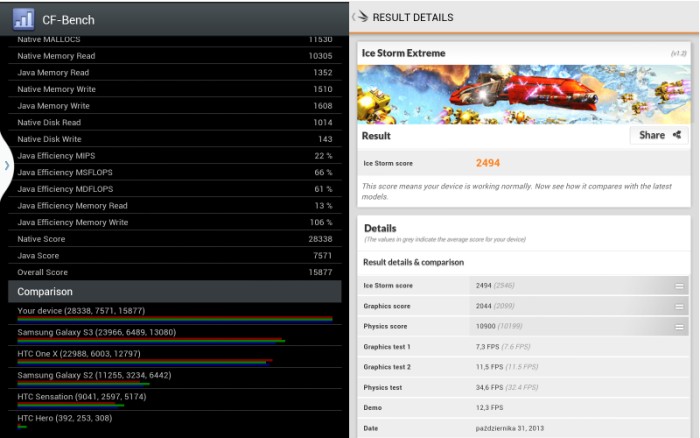Click the orange 2494 Ice Storm score
Image resolution: width=700 pixels, height=438 pixels.
pyautogui.click(x=487, y=163)
